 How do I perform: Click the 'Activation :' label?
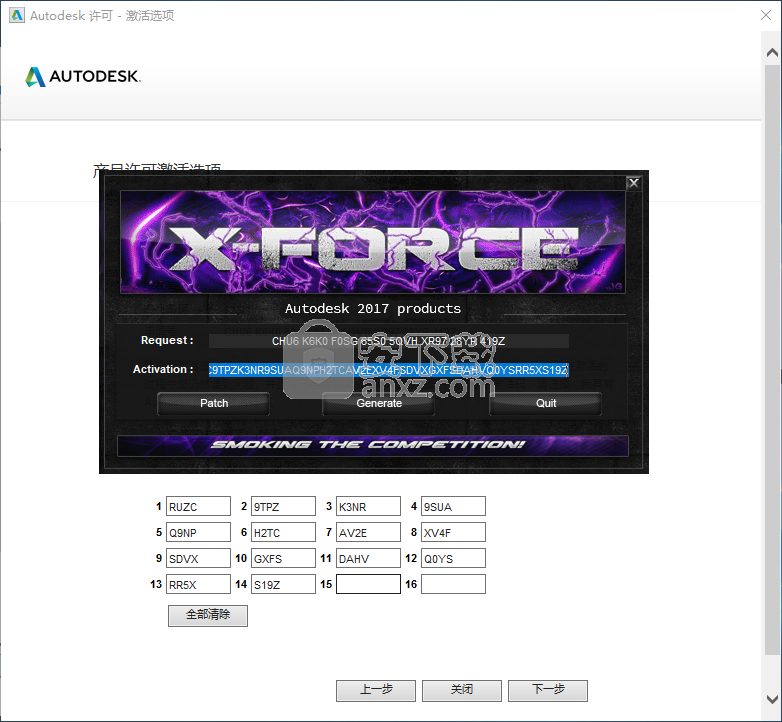pos(163,369)
